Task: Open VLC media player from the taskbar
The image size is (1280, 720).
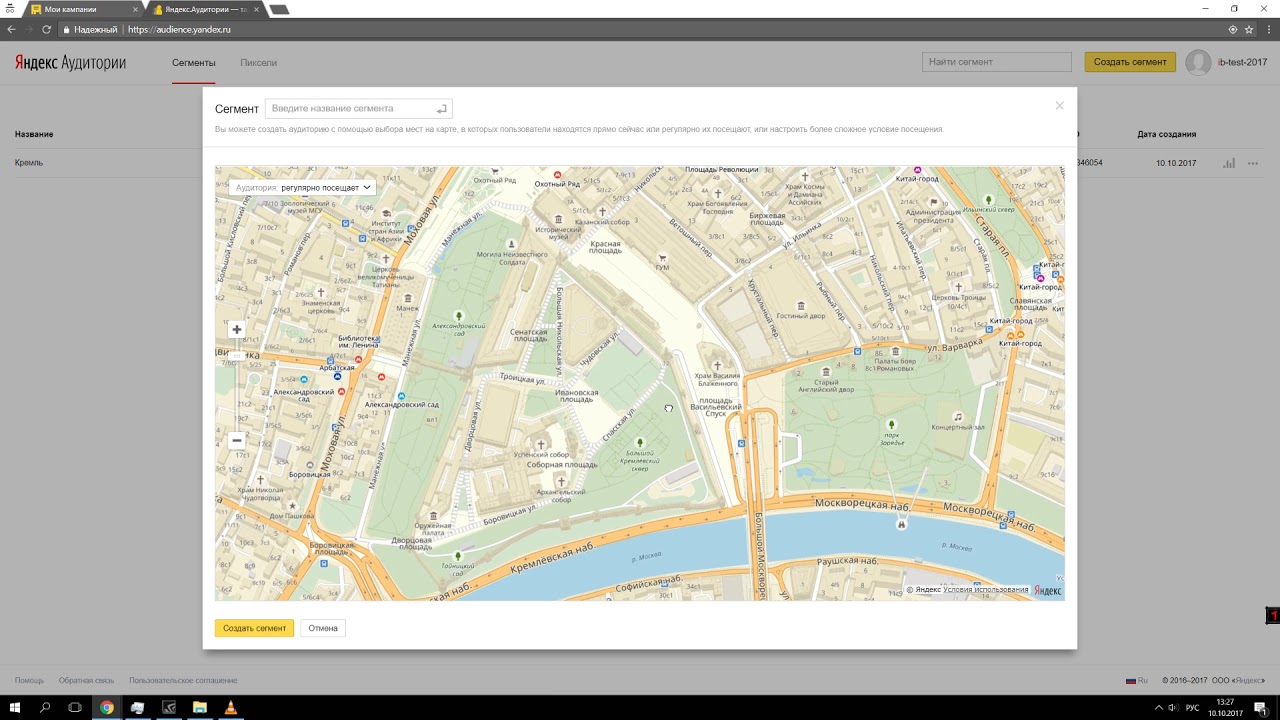Action: point(231,708)
